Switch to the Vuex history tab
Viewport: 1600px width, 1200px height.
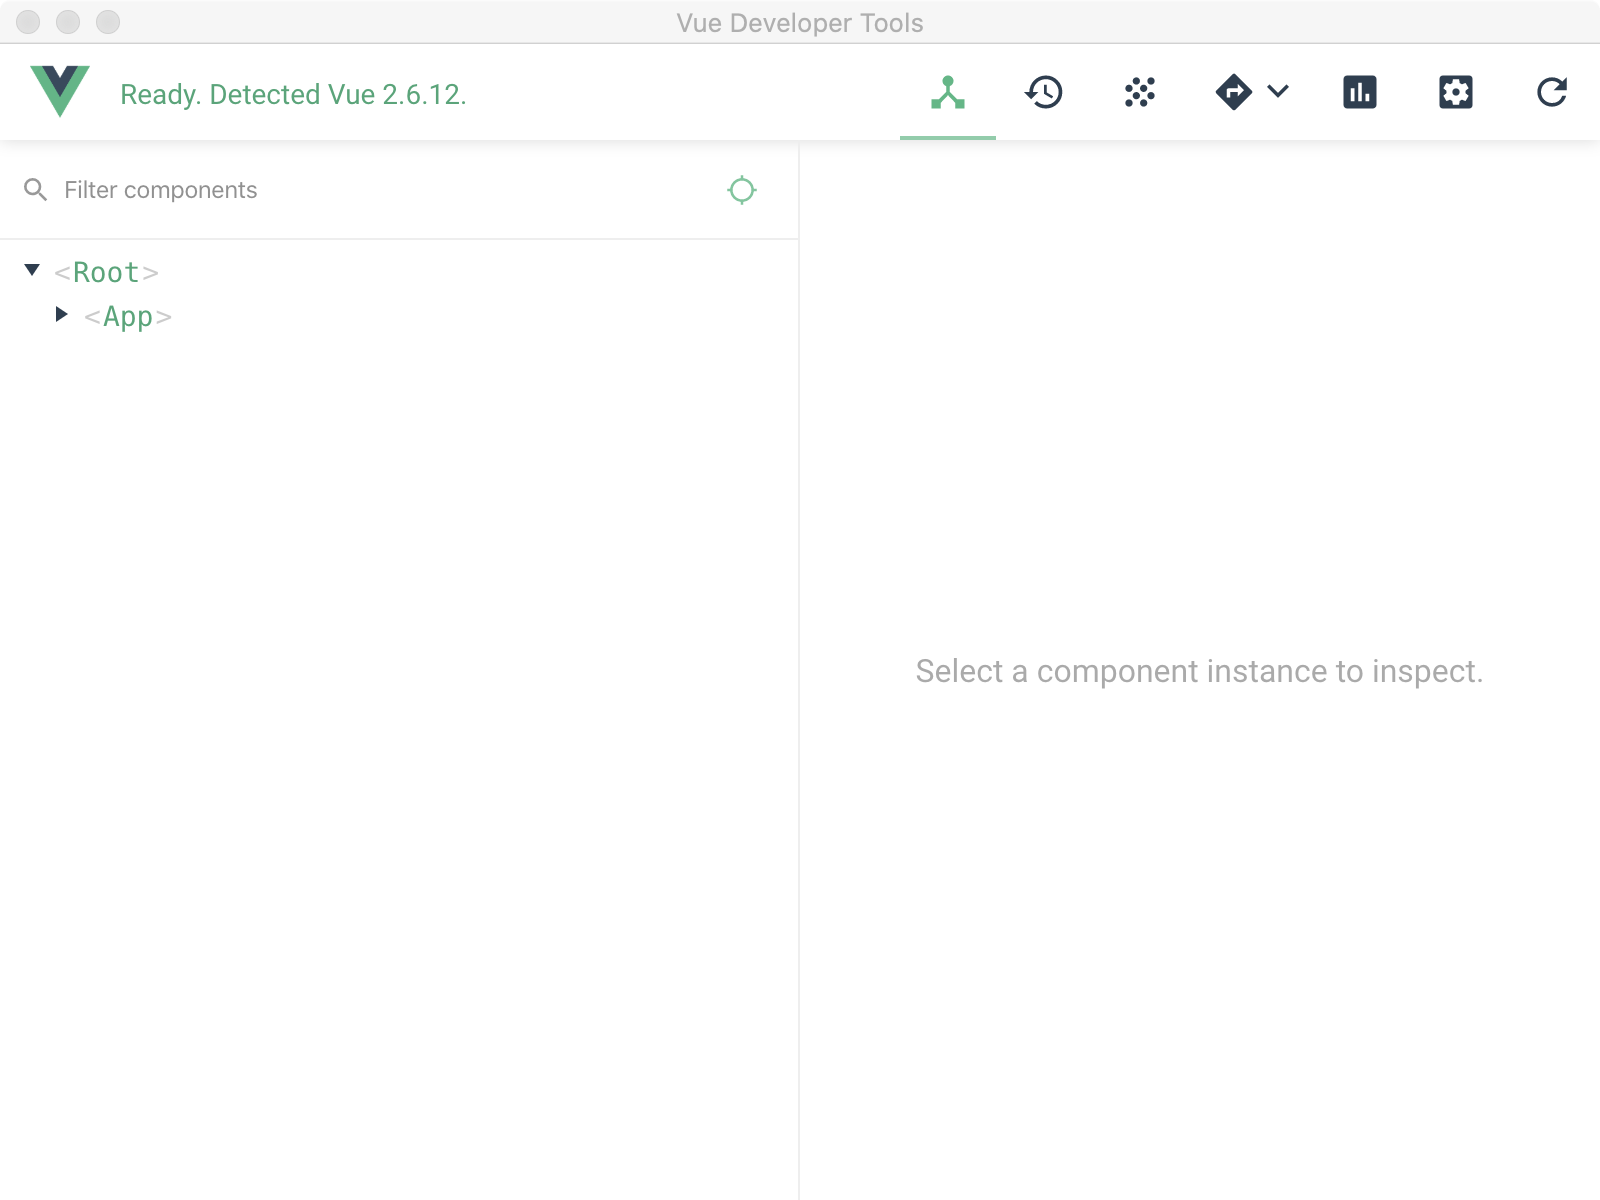1044,93
